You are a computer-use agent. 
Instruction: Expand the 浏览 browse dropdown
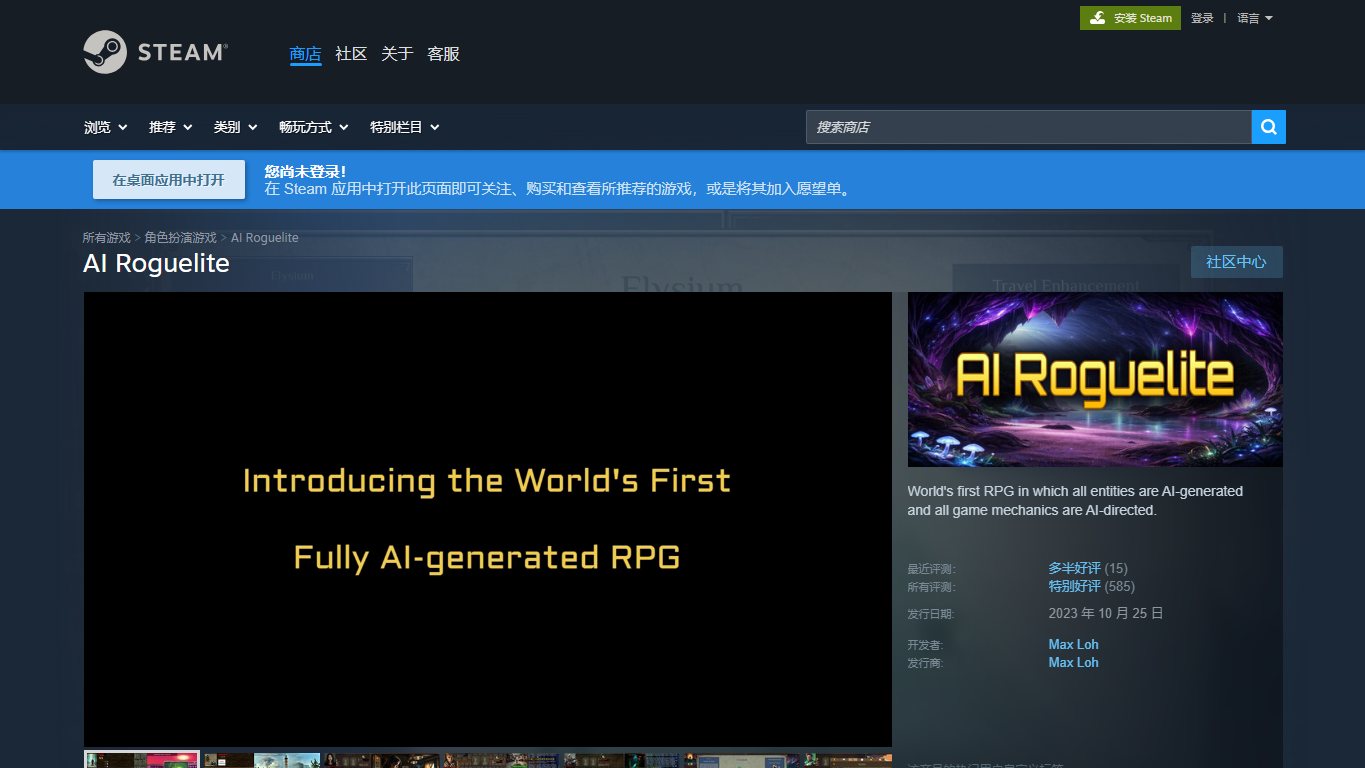pyautogui.click(x=106, y=127)
